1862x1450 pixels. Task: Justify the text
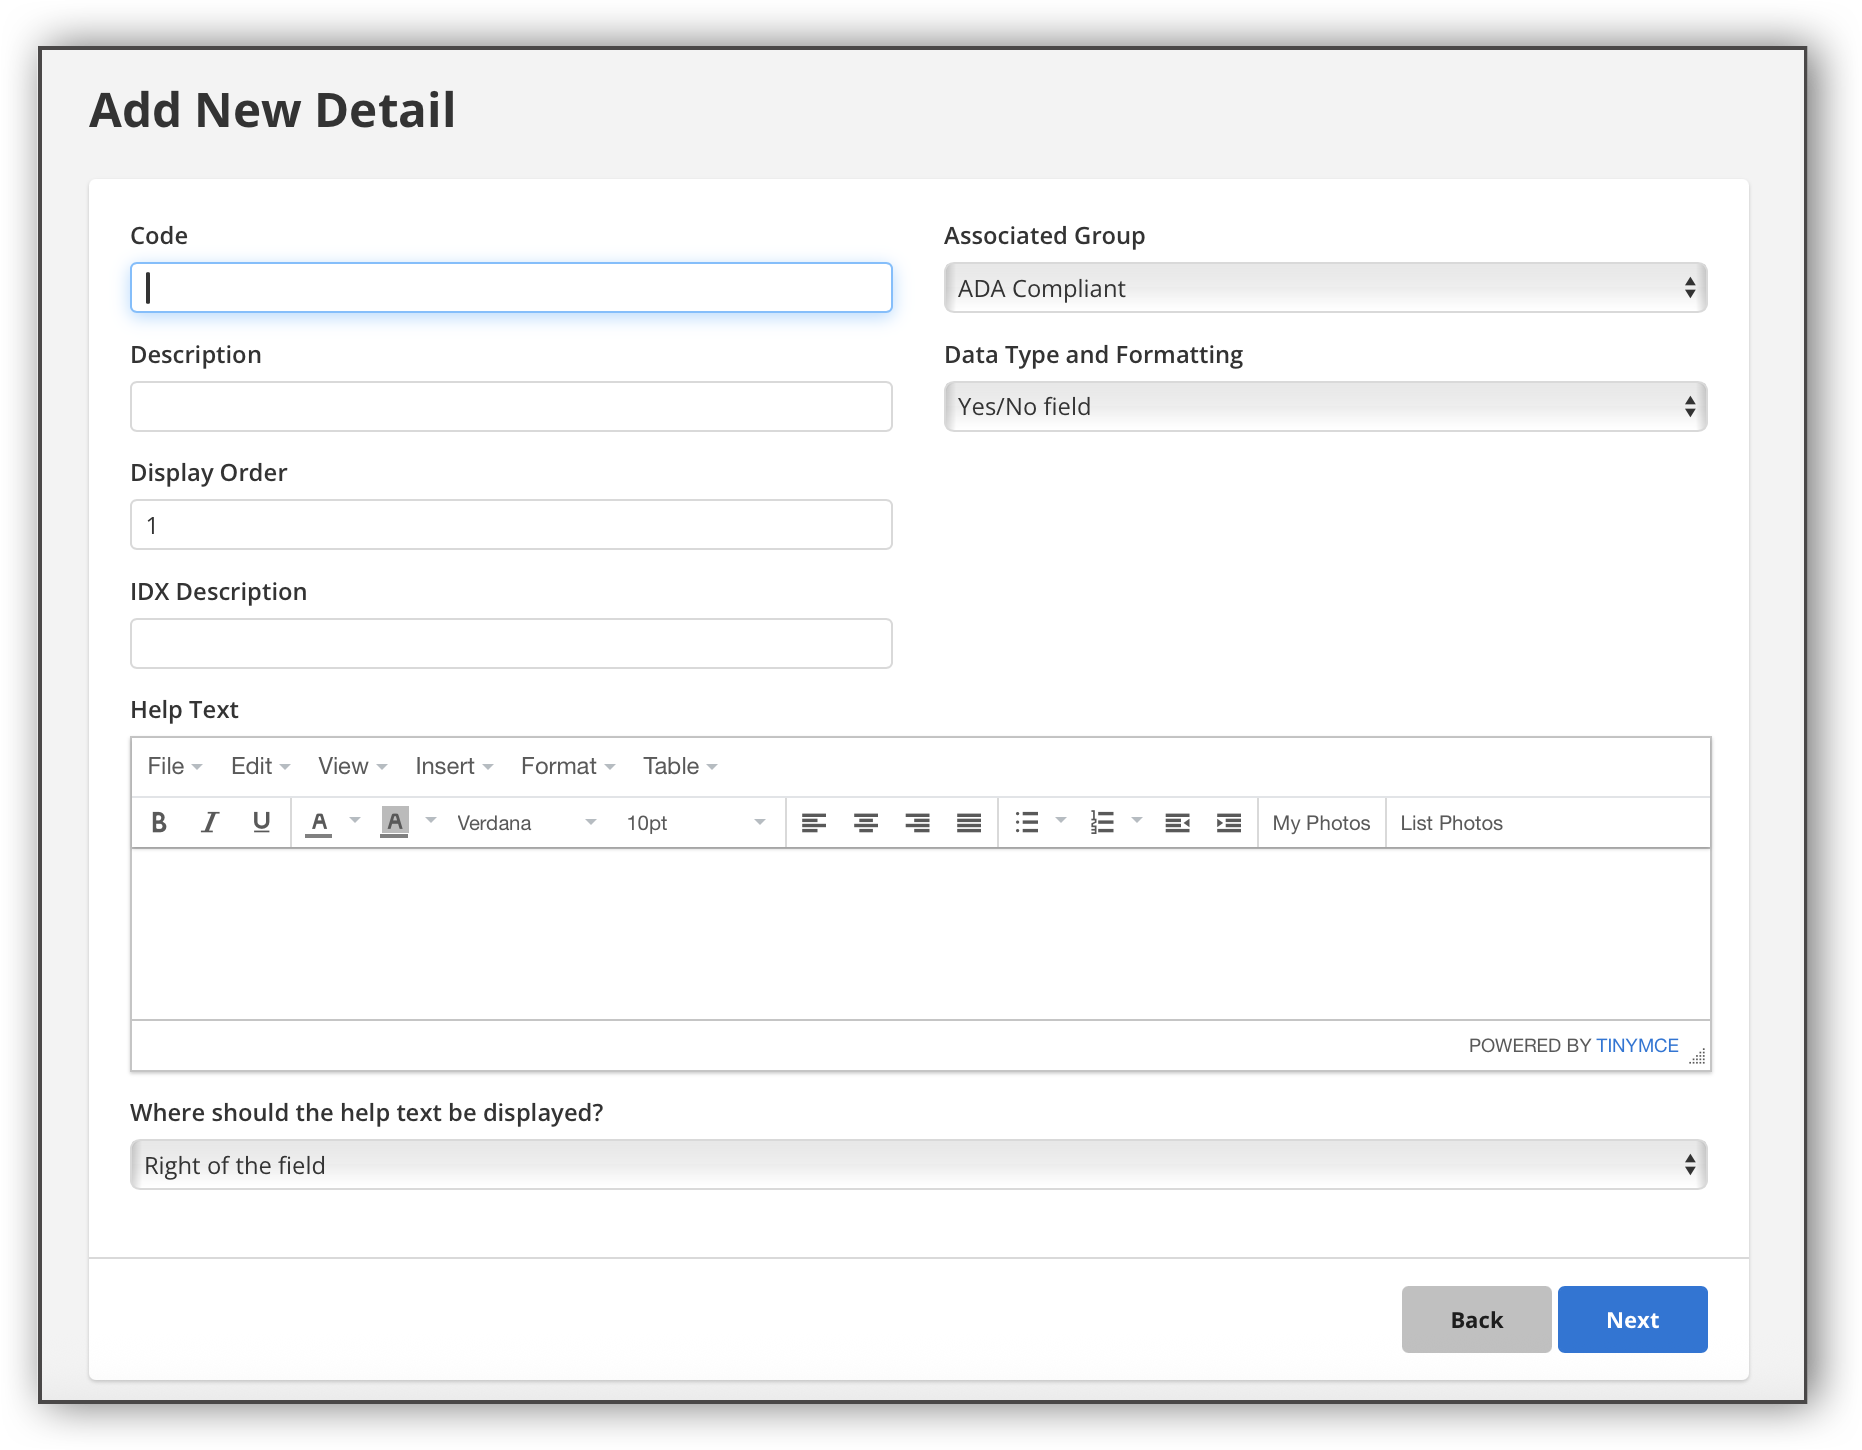coord(969,823)
